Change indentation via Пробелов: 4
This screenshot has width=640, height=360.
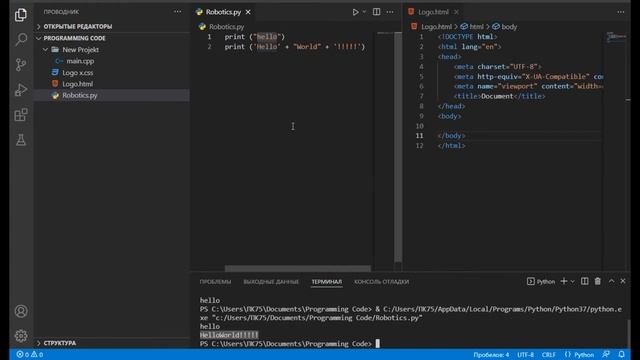coord(491,355)
